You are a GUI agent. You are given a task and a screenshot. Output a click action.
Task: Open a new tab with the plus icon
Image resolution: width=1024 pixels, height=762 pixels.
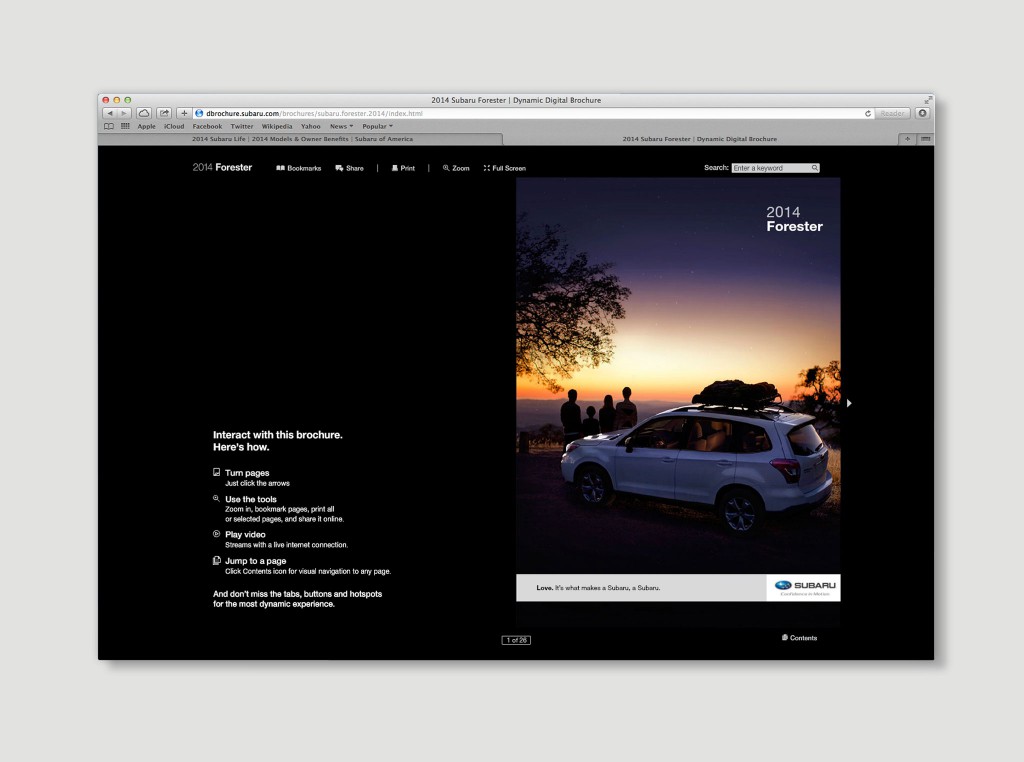pos(907,139)
